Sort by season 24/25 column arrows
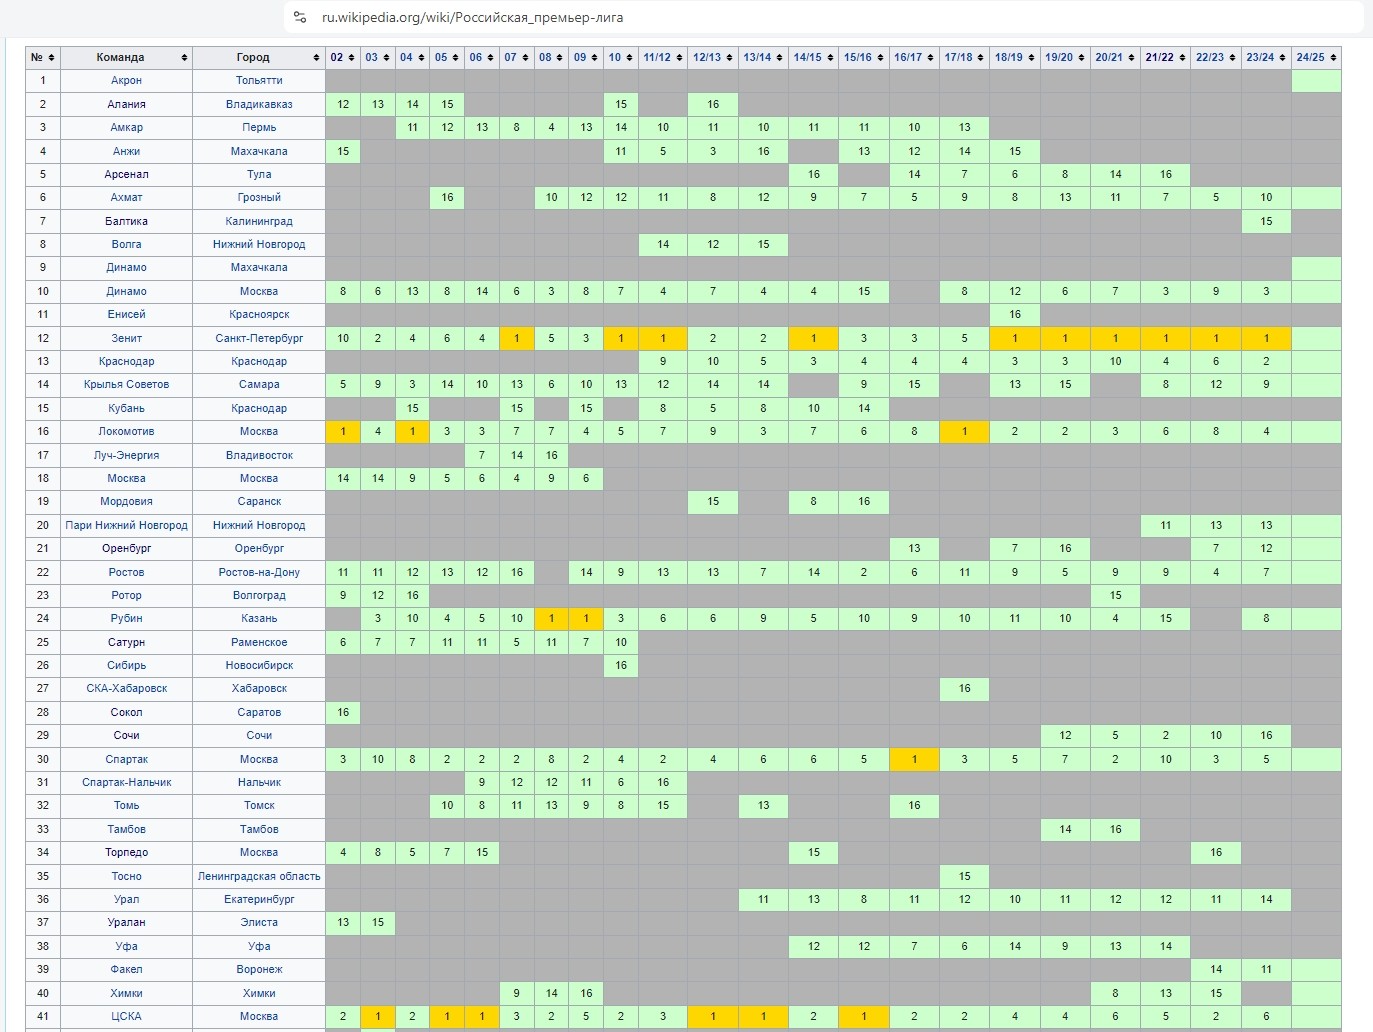 coord(1333,57)
